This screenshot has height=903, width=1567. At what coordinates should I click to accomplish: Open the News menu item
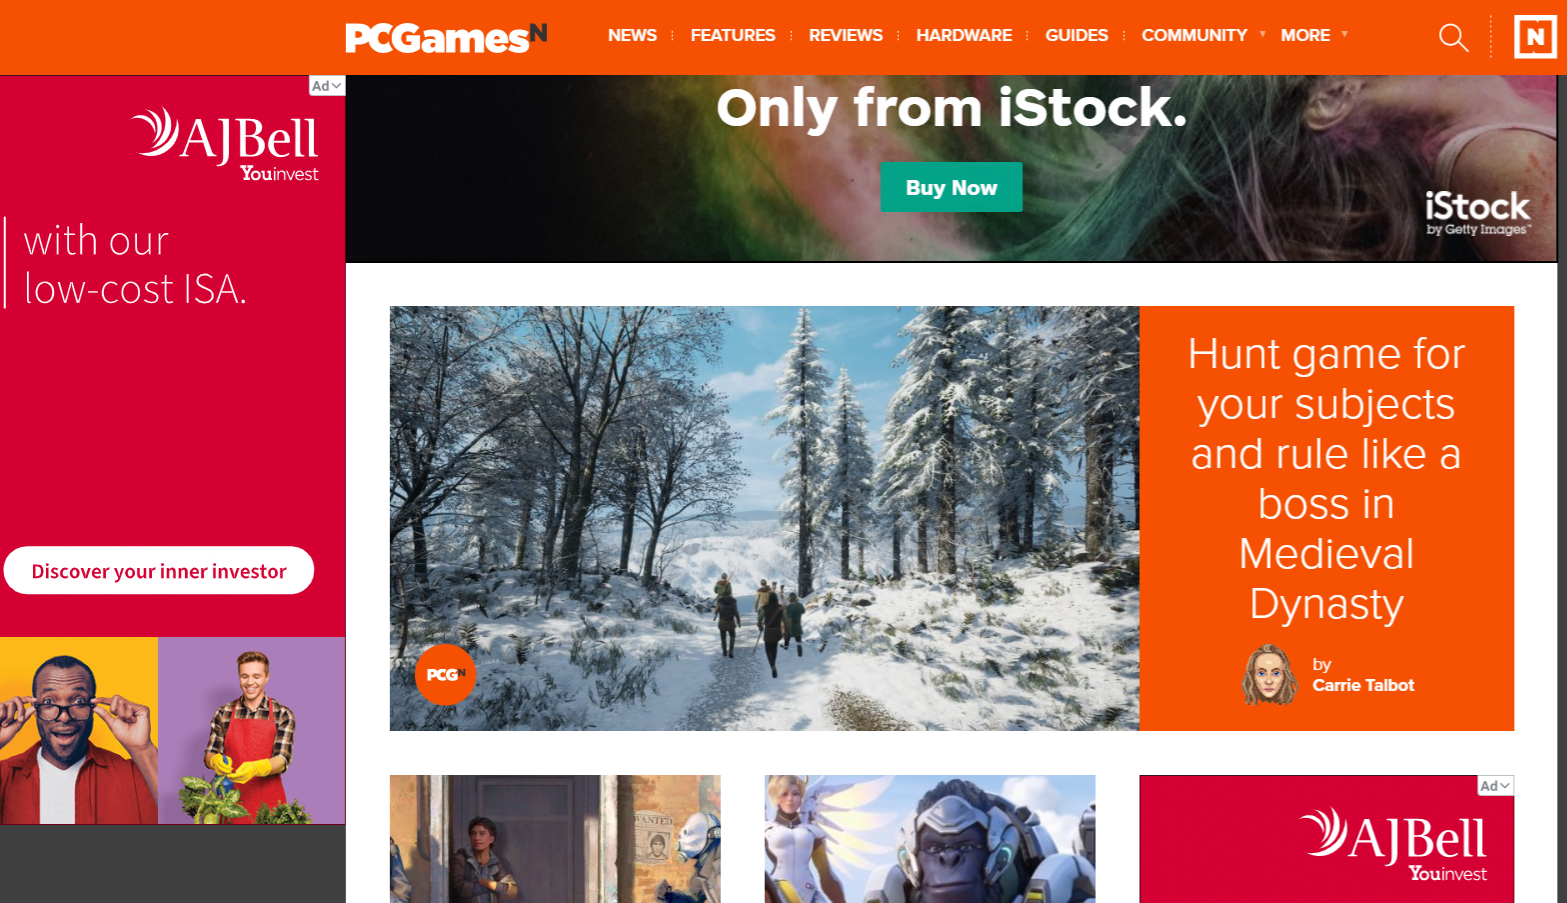click(632, 35)
